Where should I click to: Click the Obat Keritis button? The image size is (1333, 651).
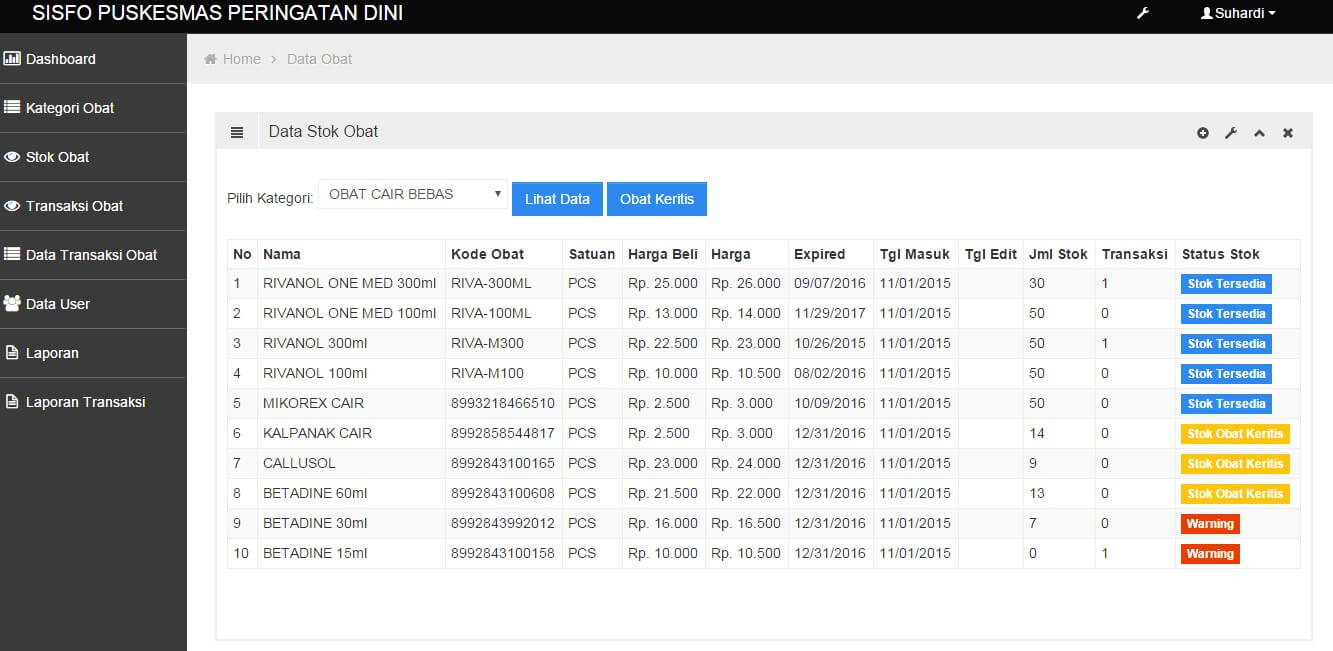click(657, 199)
